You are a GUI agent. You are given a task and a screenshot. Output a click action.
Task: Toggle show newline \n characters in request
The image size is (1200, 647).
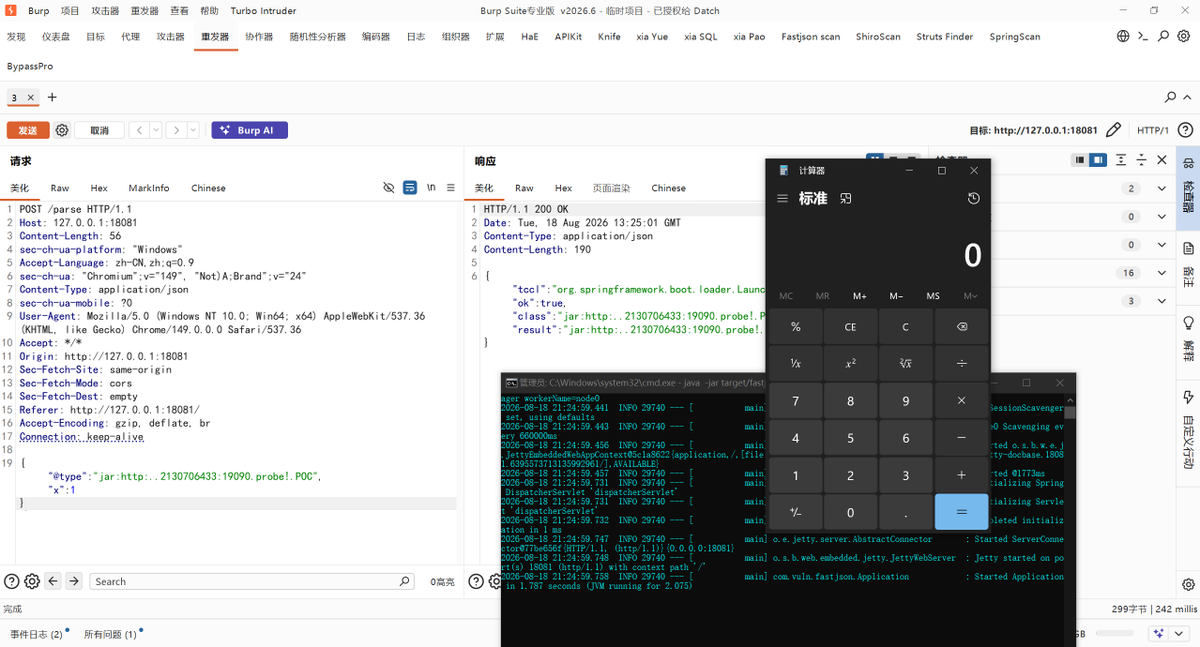pyautogui.click(x=431, y=188)
